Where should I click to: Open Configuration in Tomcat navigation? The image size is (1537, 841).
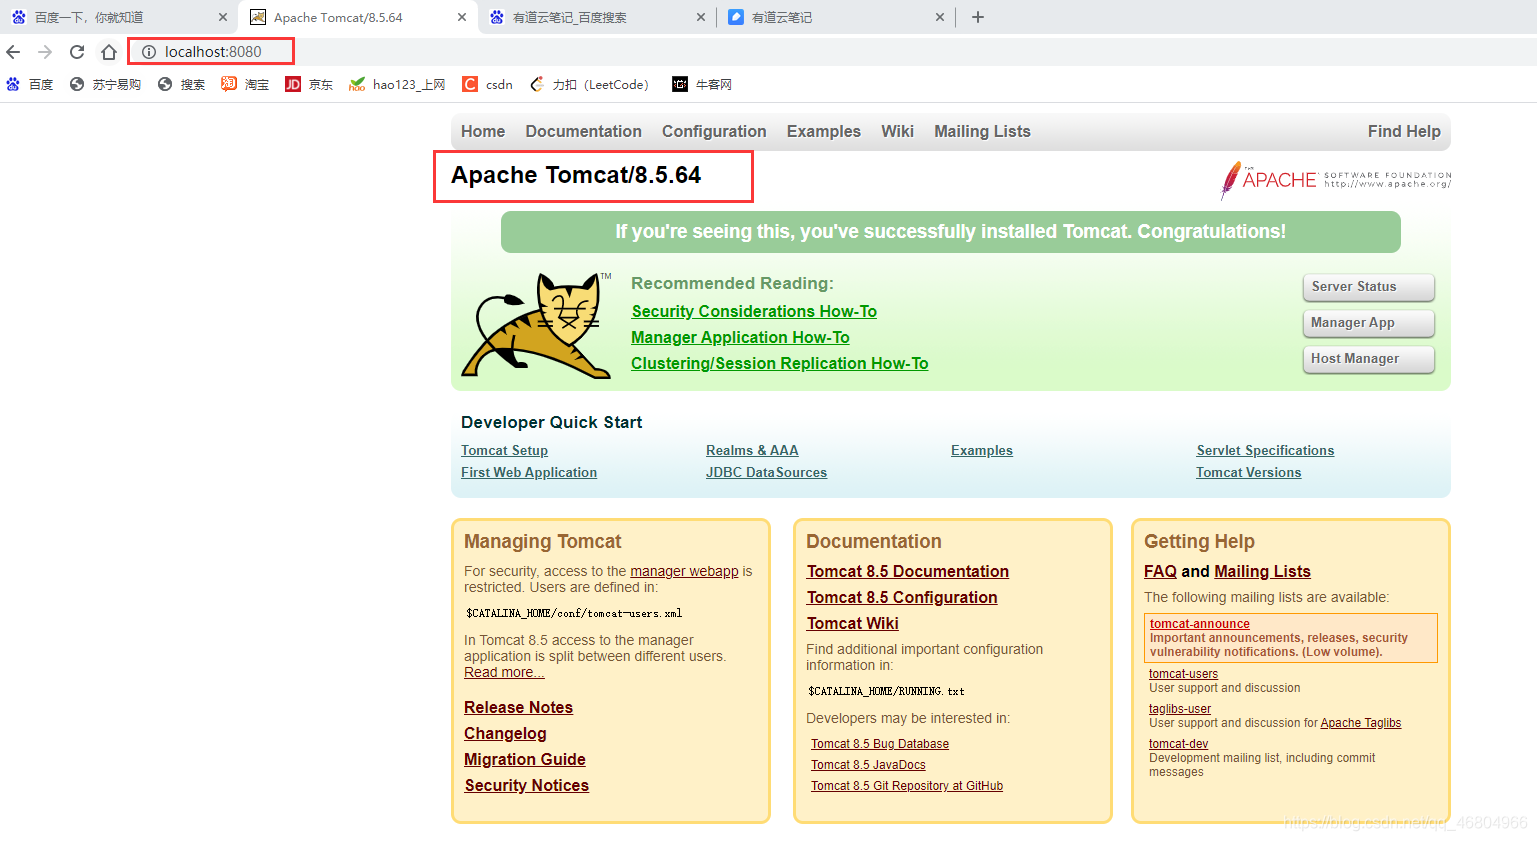coord(714,131)
